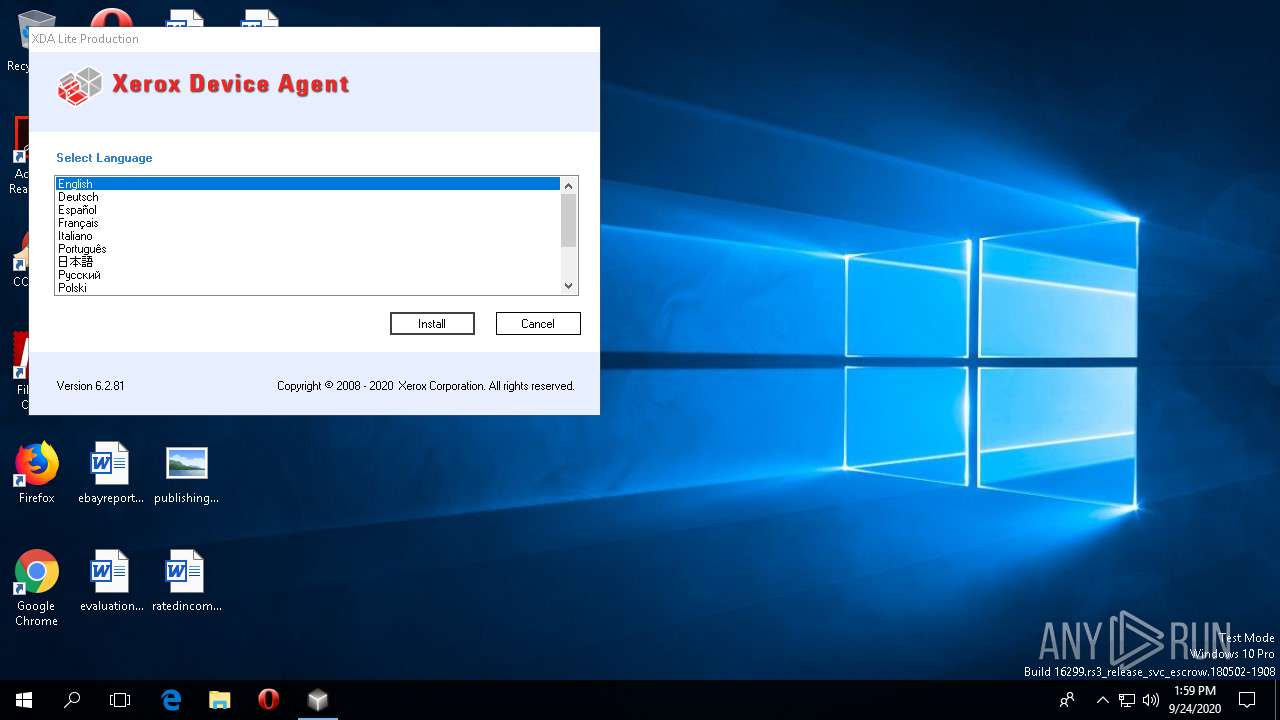
Task: Choose Italiano from the language list
Action: 308,236
